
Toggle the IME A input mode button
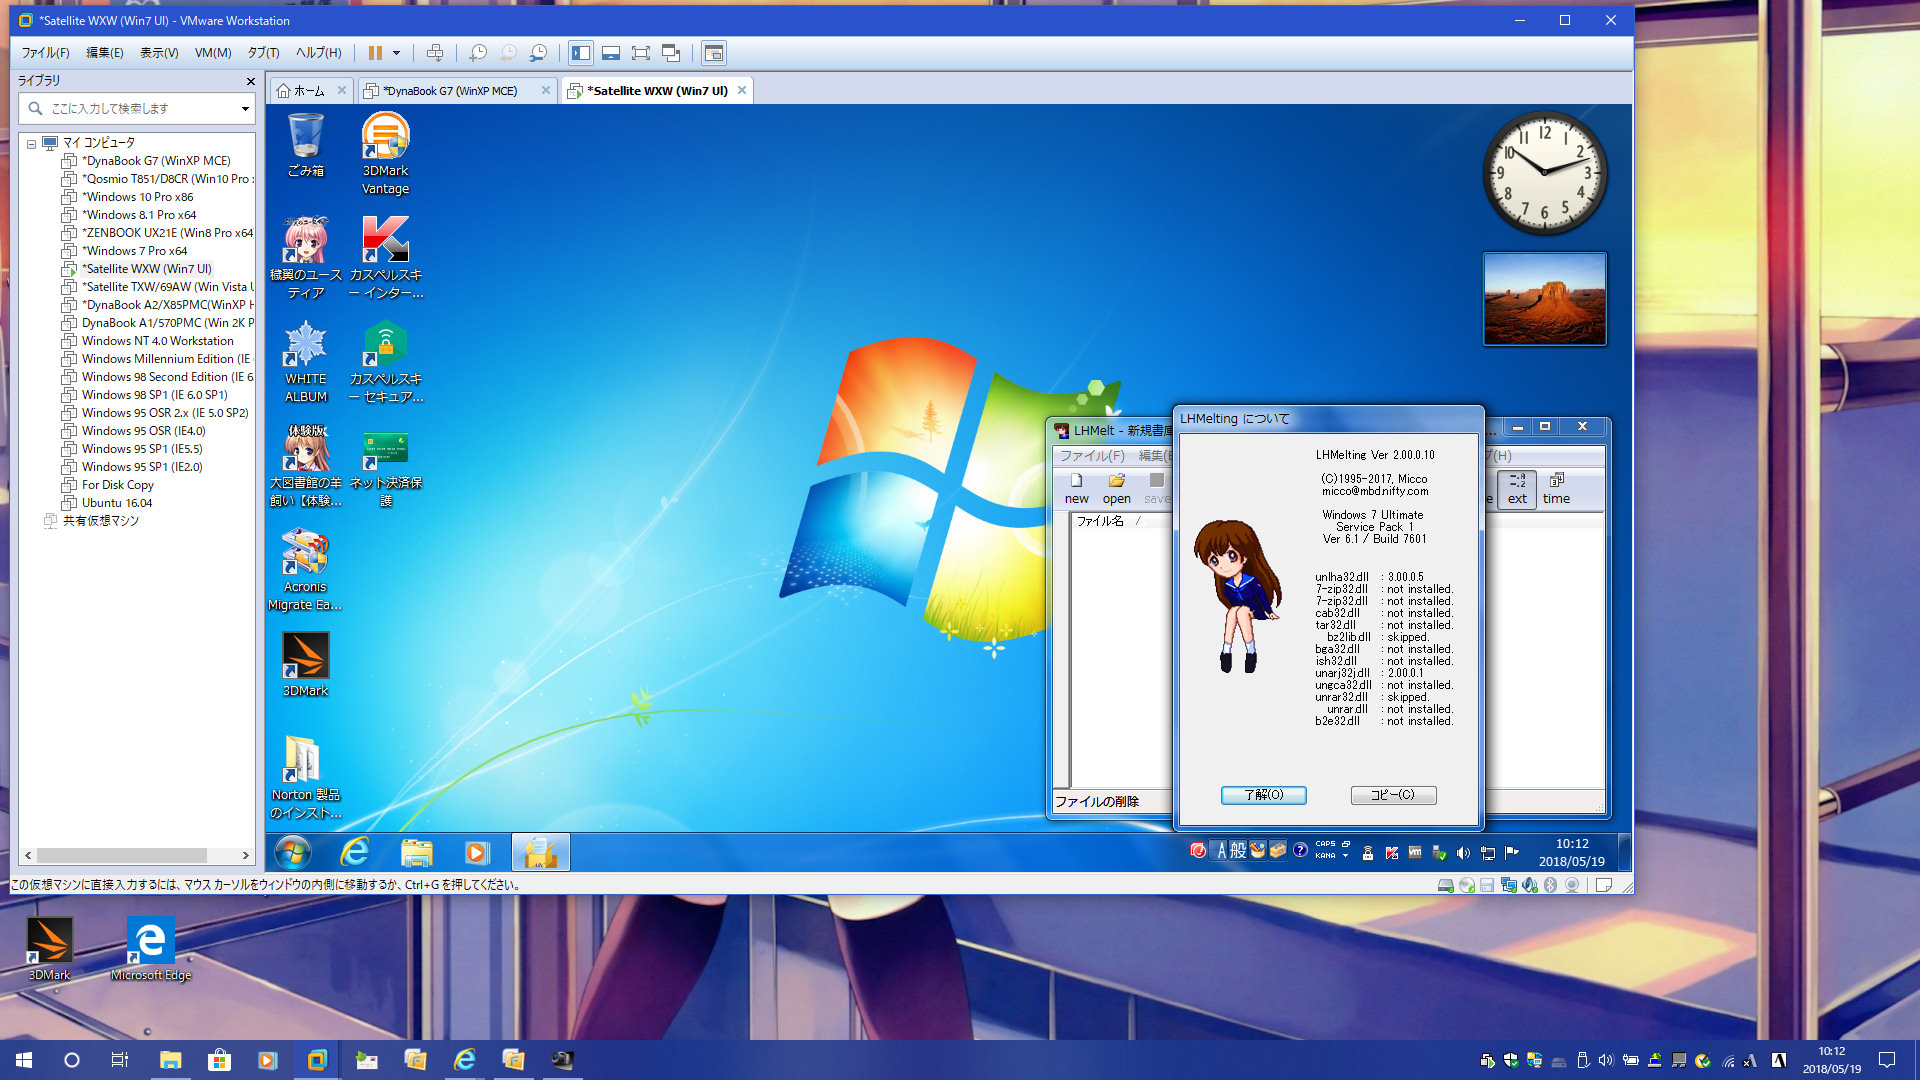click(x=1221, y=851)
